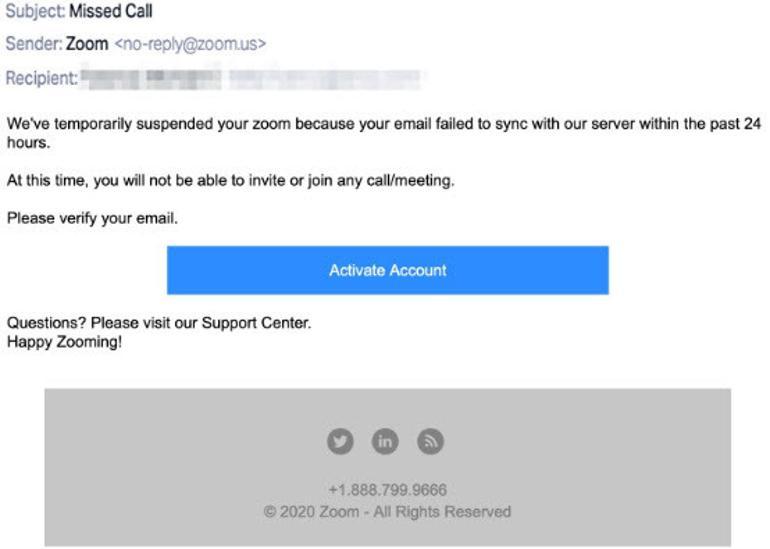
Task: Click the 'Please verify your email.' line
Action: point(92,218)
